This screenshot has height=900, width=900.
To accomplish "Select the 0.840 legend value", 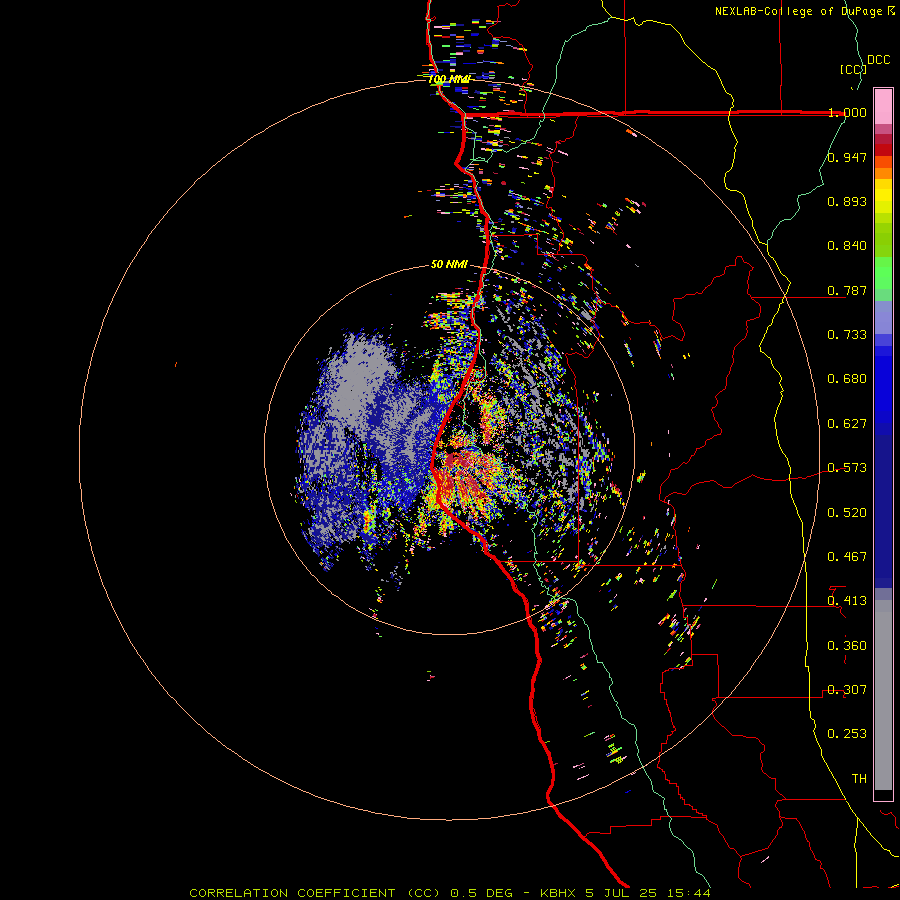I will point(847,246).
